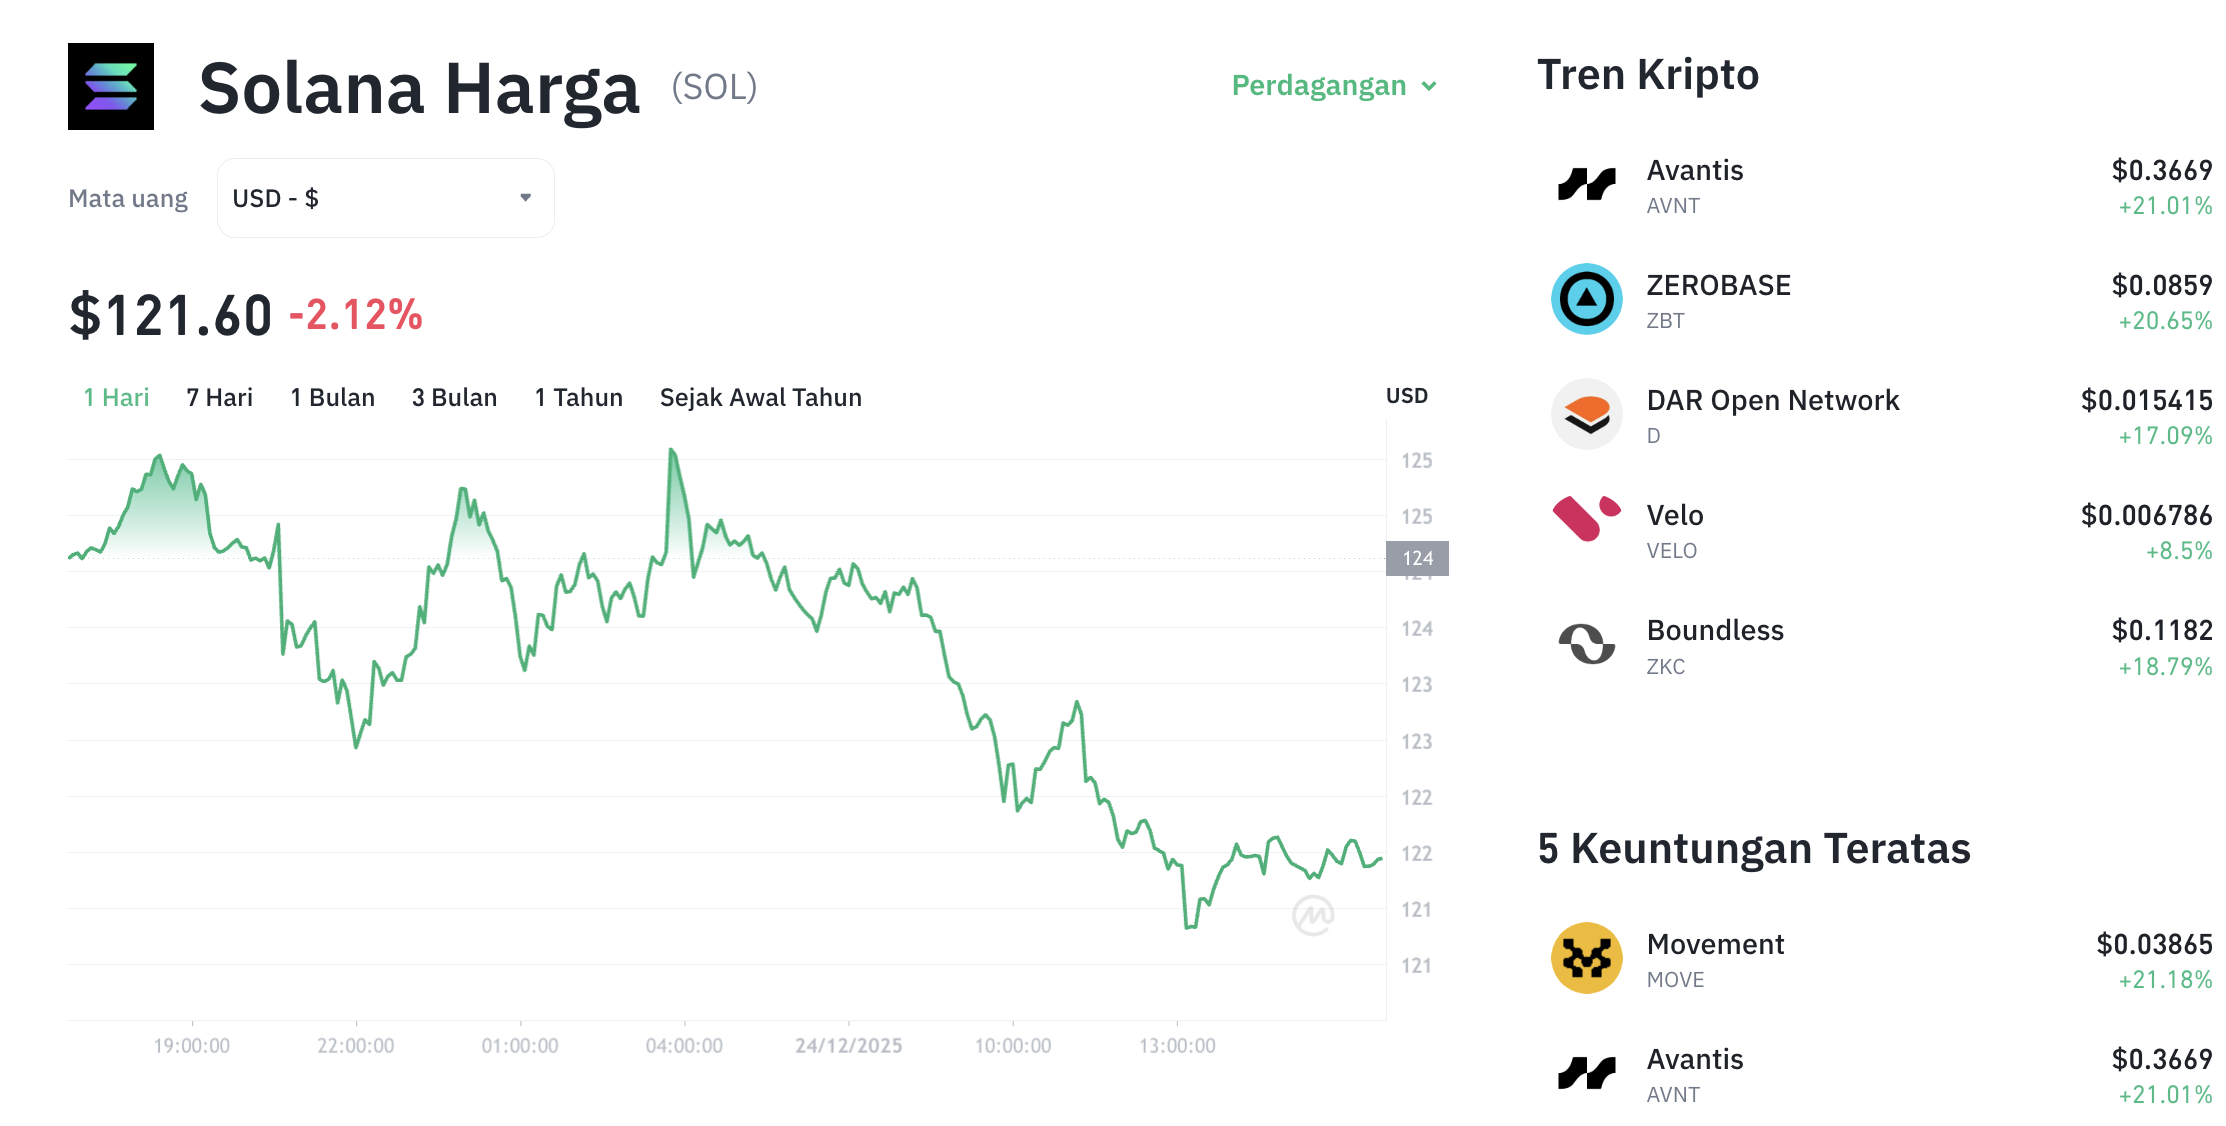The height and width of the screenshot is (1126, 2226).
Task: Click the ZEROBASE coin icon
Action: pyautogui.click(x=1586, y=299)
